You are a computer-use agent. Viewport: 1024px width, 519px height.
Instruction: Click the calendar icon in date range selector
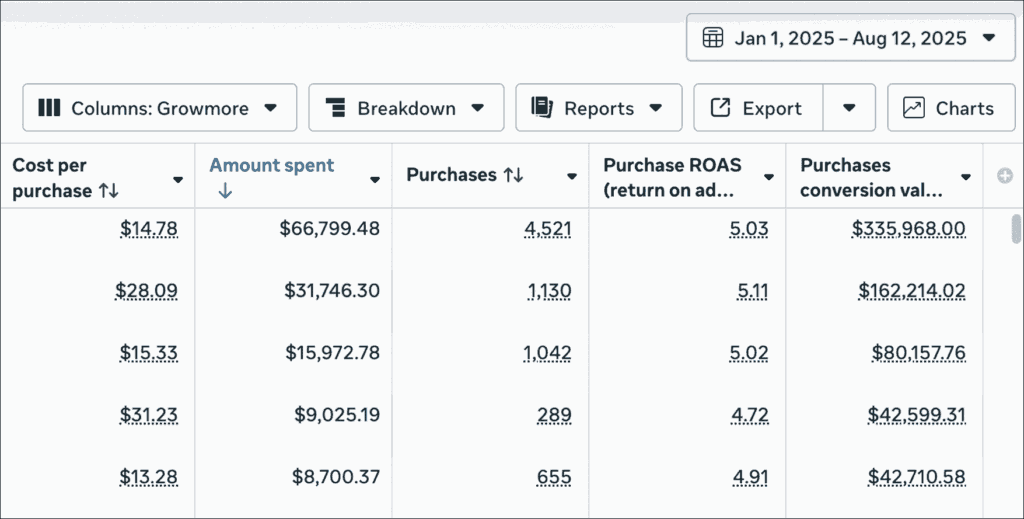(713, 38)
